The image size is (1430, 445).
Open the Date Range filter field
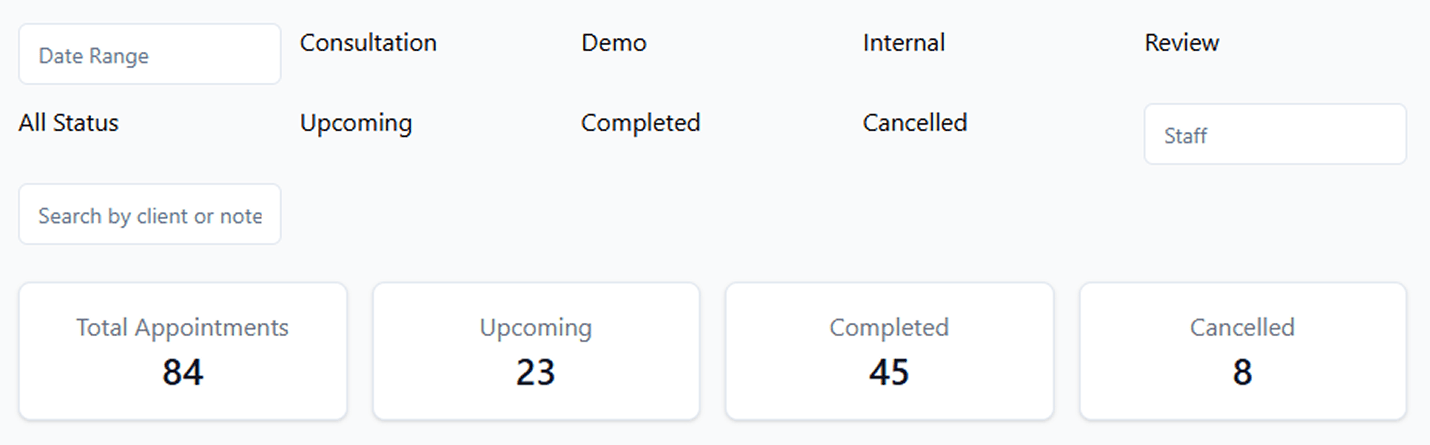pyautogui.click(x=149, y=55)
